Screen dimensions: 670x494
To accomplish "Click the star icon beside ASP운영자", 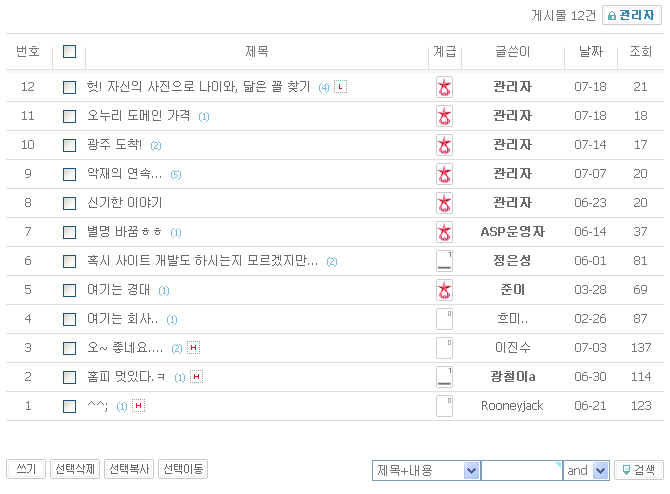I will pyautogui.click(x=444, y=232).
